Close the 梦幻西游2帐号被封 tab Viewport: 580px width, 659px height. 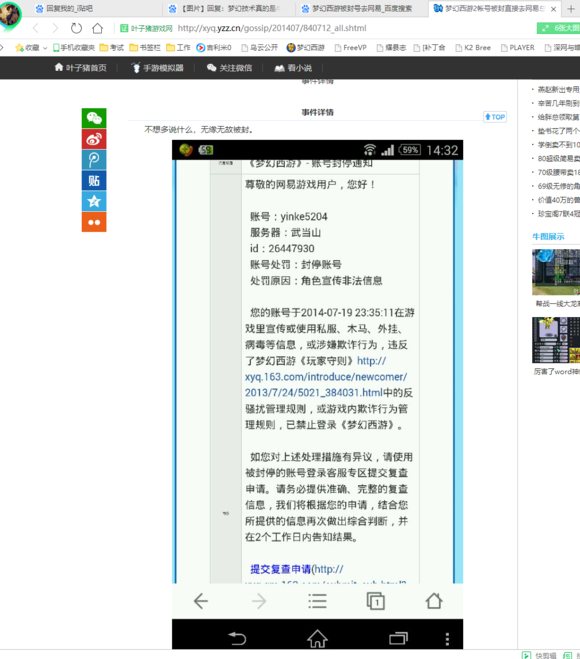point(554,9)
